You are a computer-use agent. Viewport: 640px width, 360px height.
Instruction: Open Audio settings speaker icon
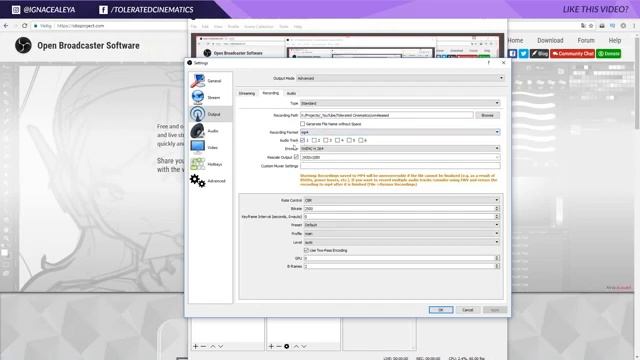198,131
